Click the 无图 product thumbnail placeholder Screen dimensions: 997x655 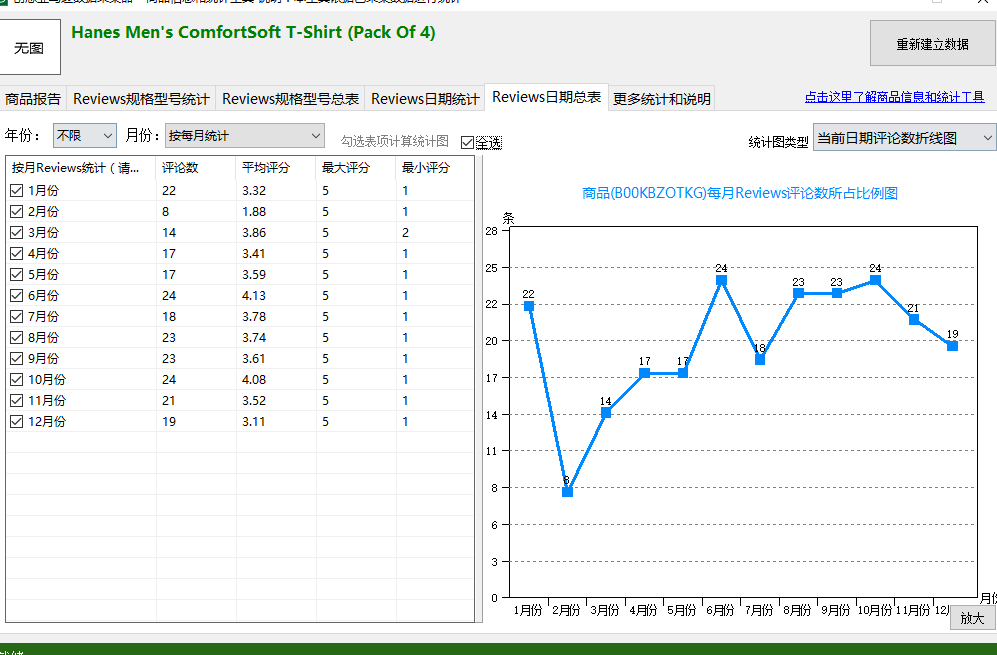tap(29, 47)
